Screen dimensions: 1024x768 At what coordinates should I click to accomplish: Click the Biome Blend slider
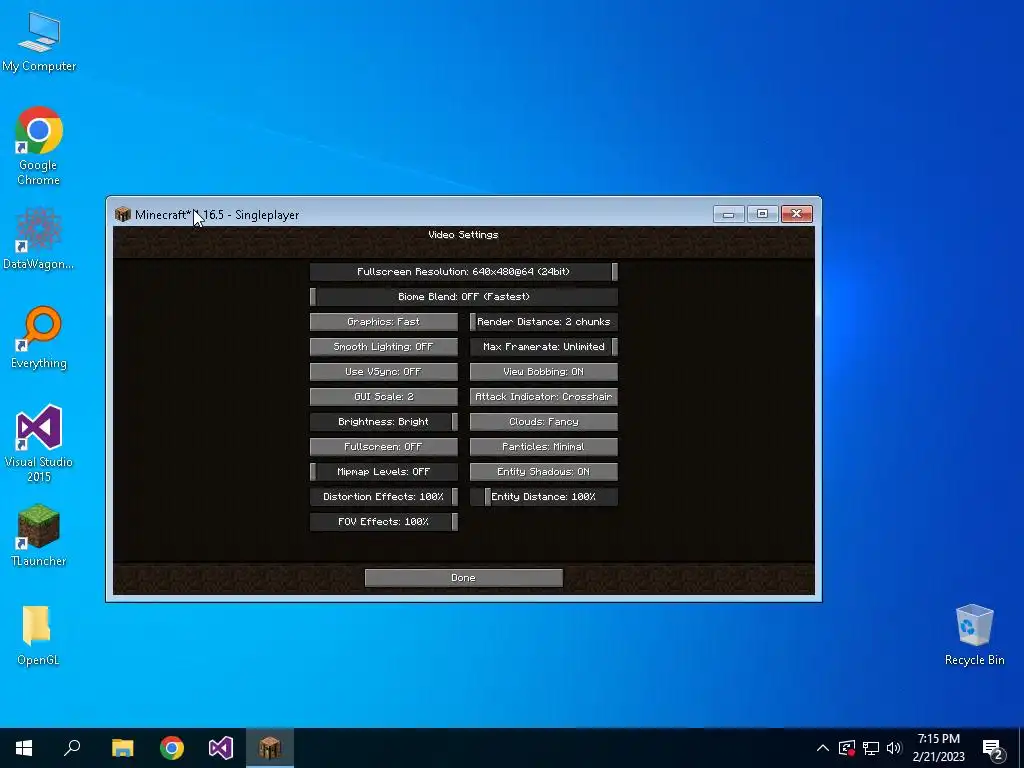tap(464, 296)
